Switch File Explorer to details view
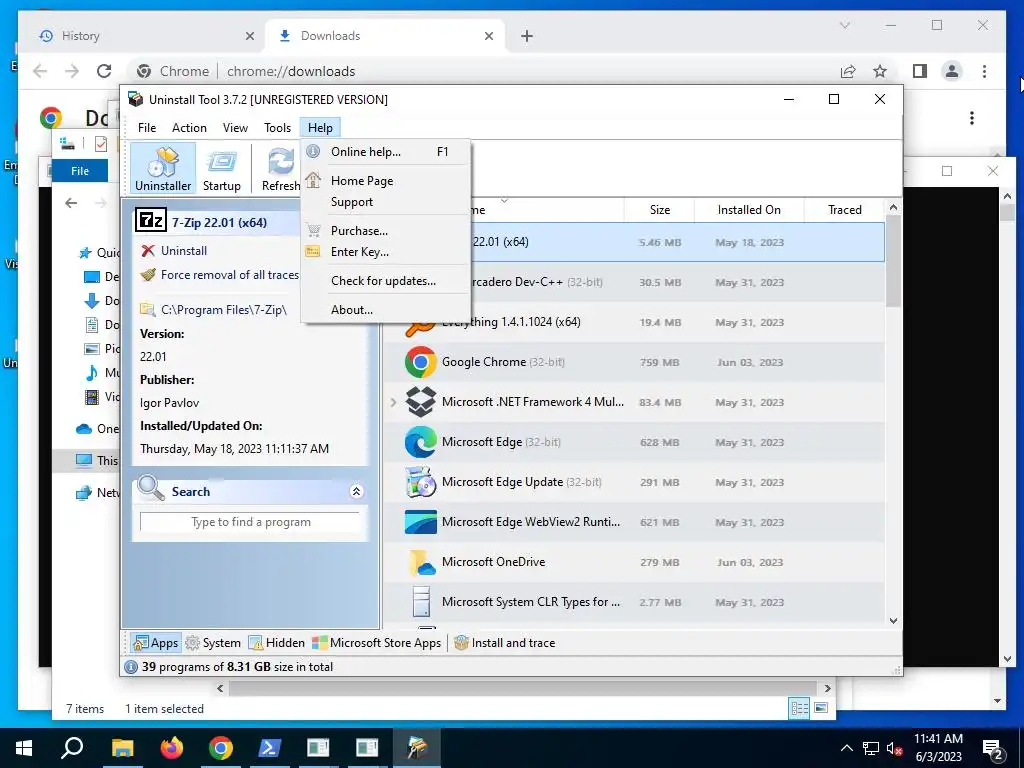This screenshot has height=768, width=1024. pos(799,708)
